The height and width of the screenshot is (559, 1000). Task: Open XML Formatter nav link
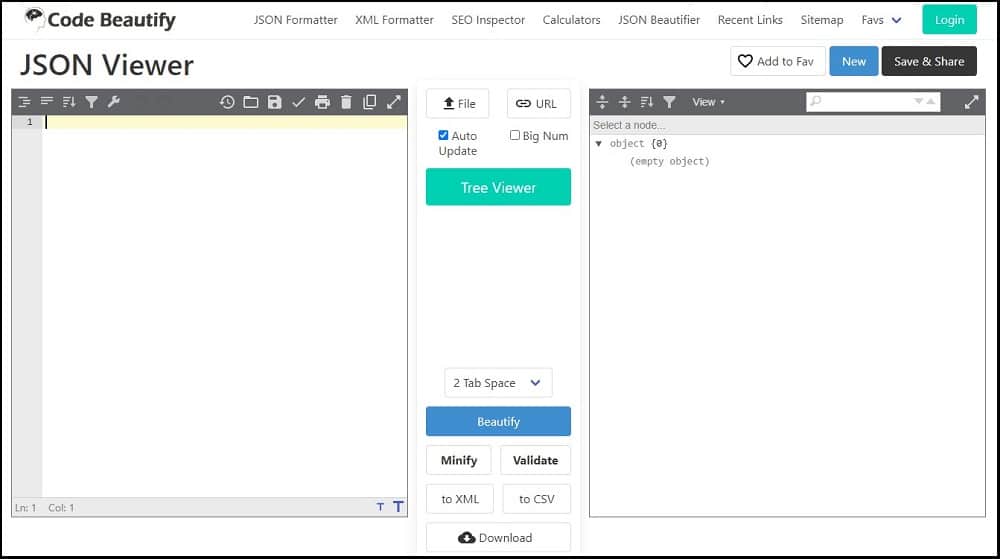394,20
